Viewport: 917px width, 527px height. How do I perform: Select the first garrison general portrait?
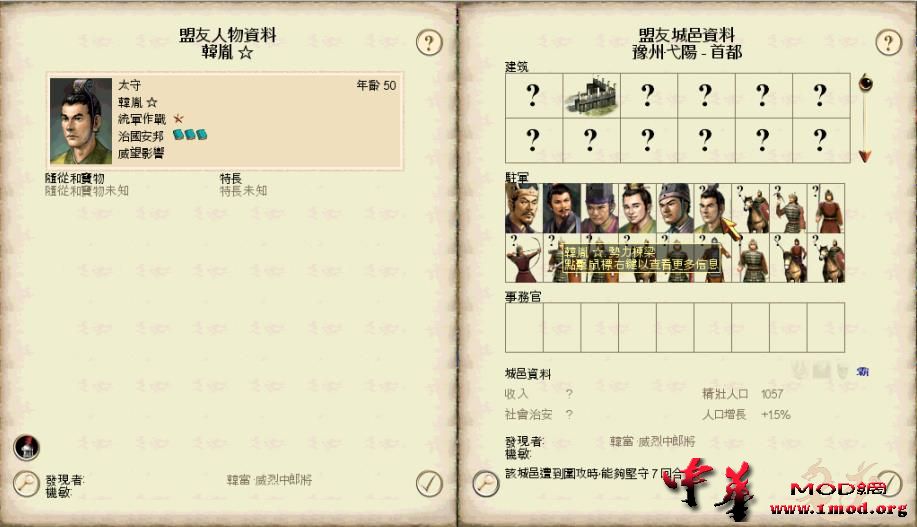(x=524, y=208)
